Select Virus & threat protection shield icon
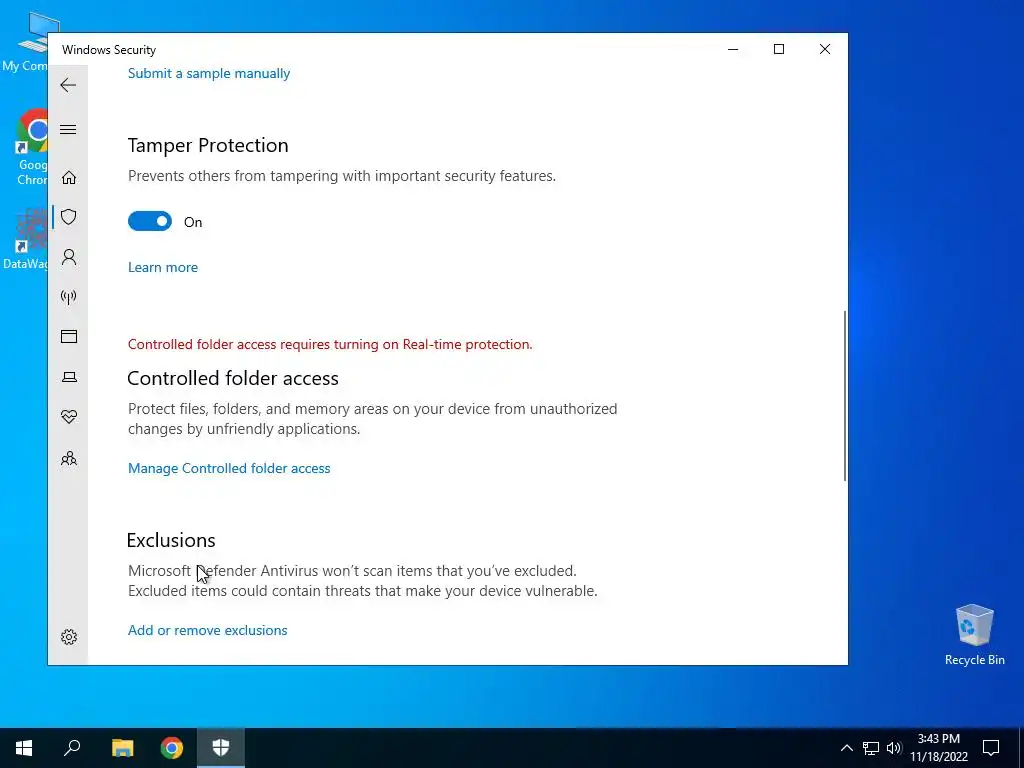Image resolution: width=1024 pixels, height=768 pixels. (x=69, y=217)
